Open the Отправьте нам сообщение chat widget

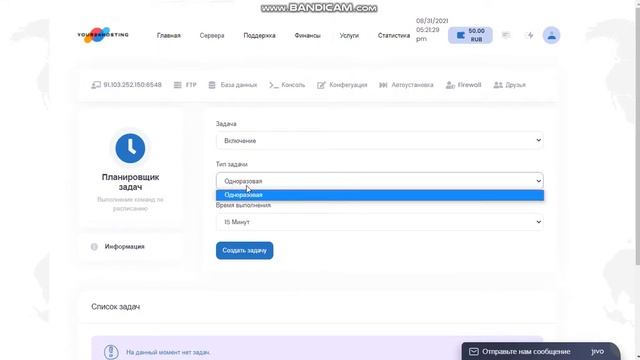[540, 351]
